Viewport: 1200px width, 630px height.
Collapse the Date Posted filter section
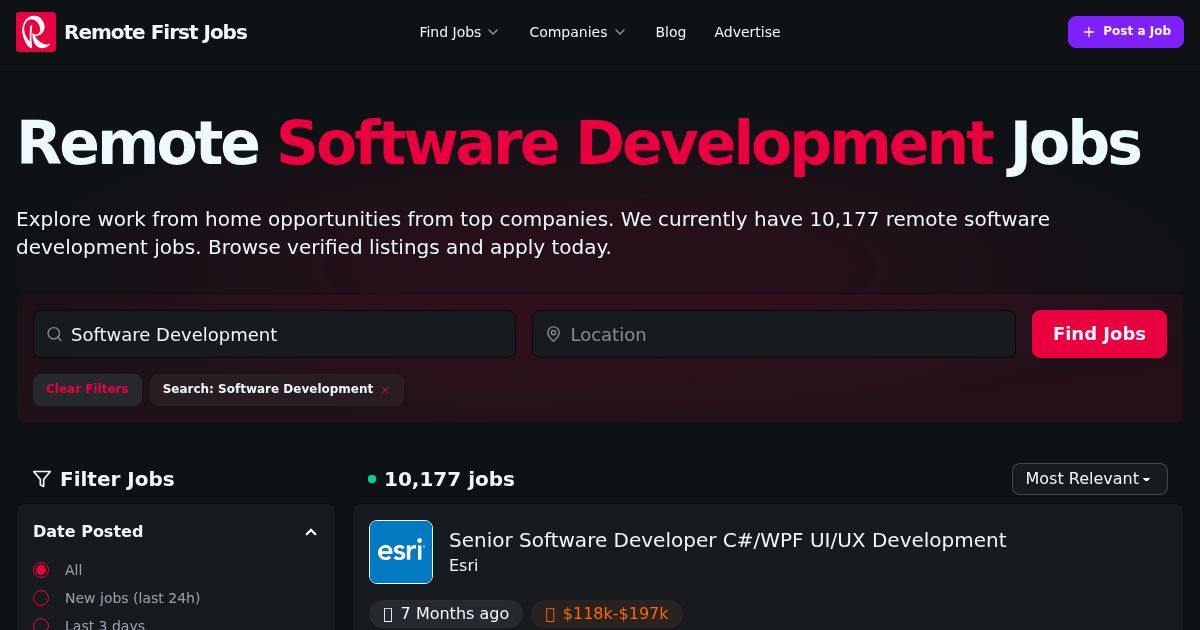[x=311, y=532]
